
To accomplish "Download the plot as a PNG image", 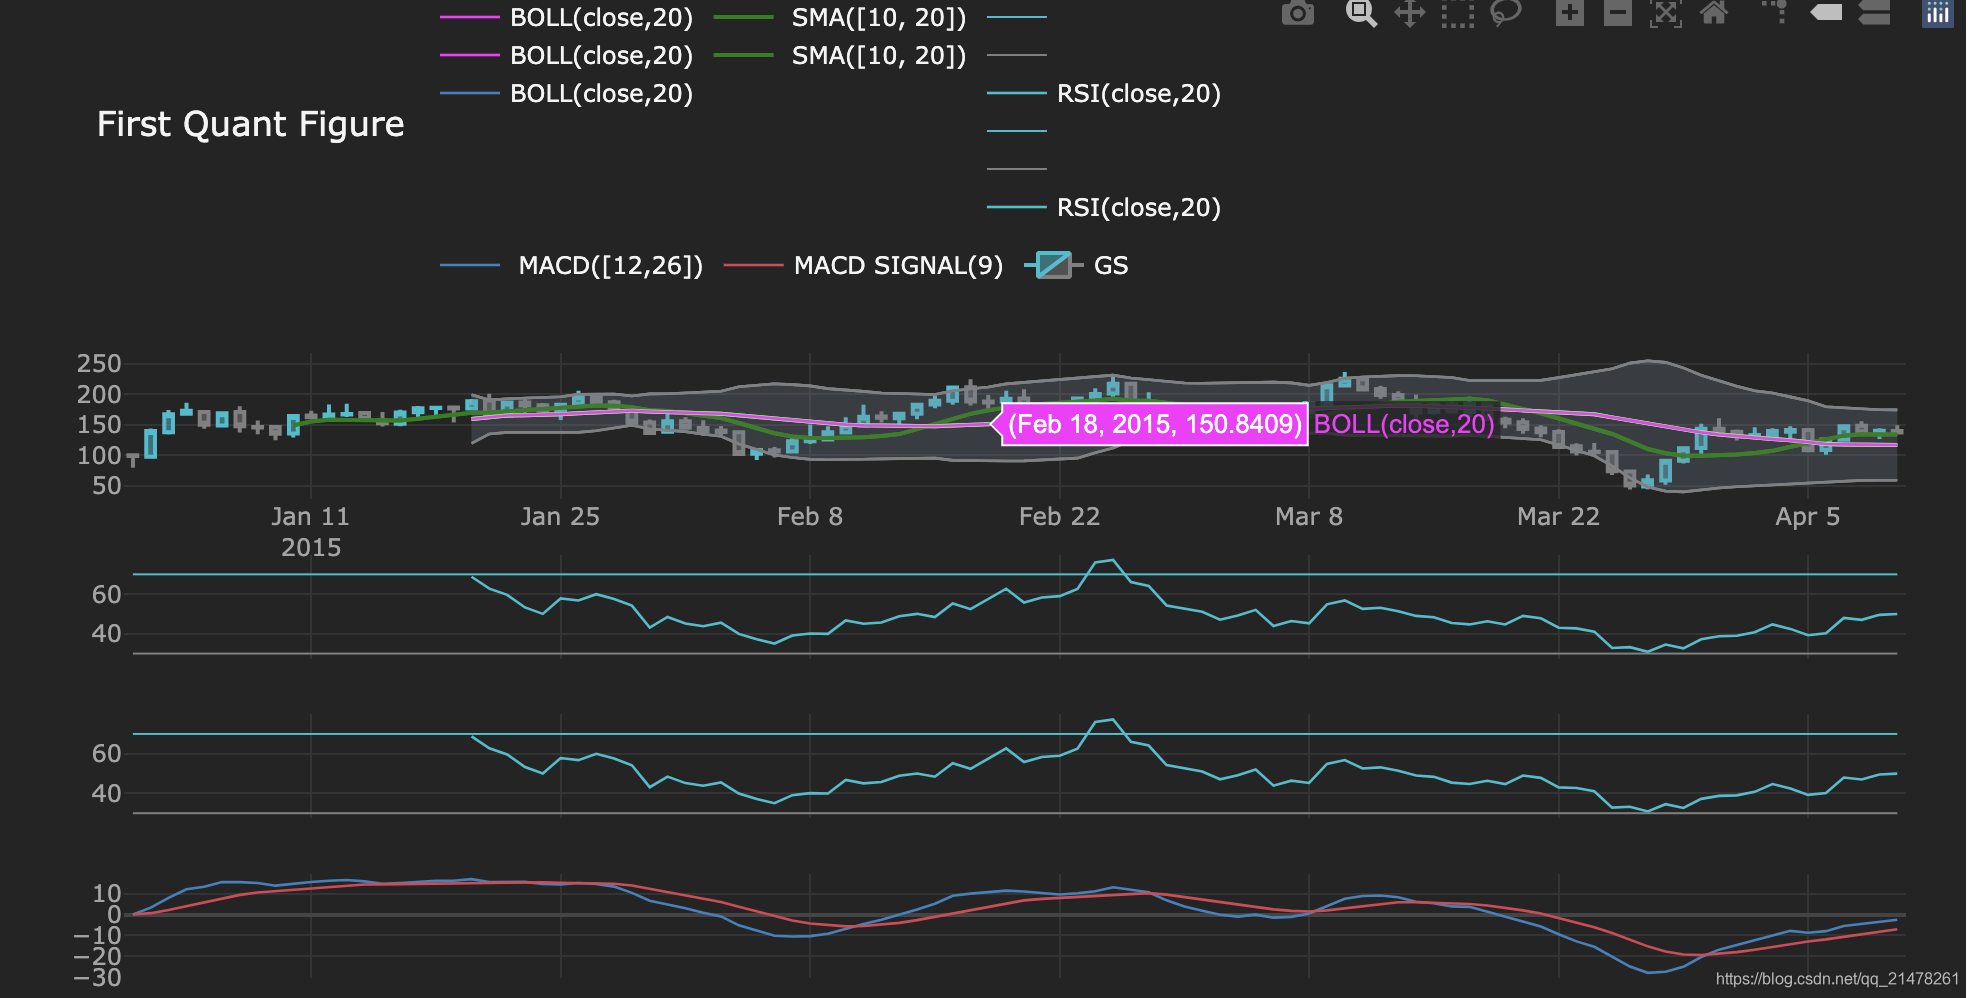I will coord(1297,14).
